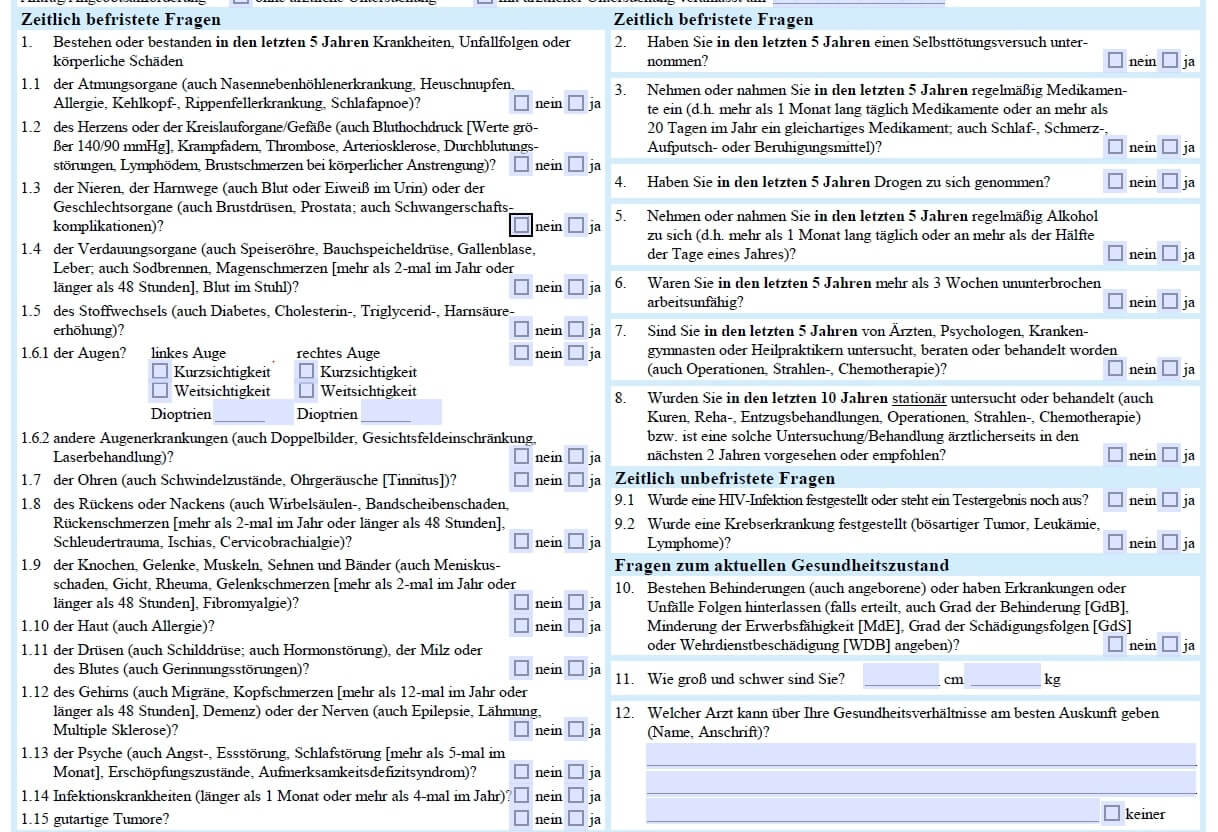The width and height of the screenshot is (1218, 832).
Task: Check 'ja' for 1.1 Atmungsorgane
Action: point(576,102)
